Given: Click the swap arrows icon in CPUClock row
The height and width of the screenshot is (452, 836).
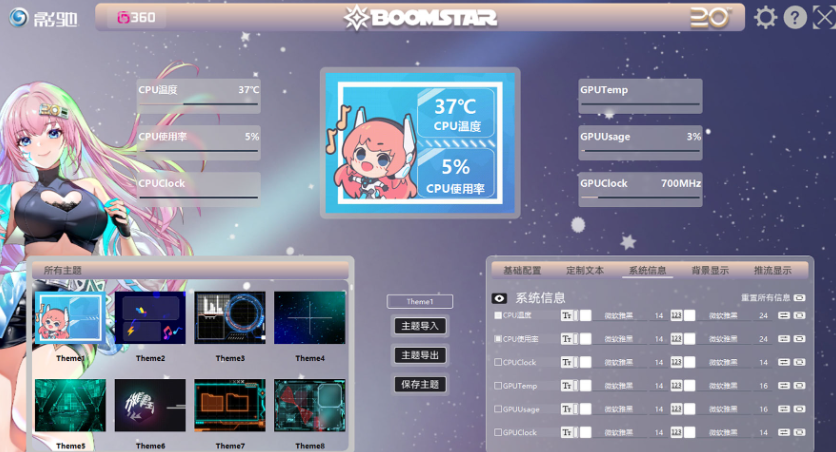Looking at the screenshot, I should 783,362.
